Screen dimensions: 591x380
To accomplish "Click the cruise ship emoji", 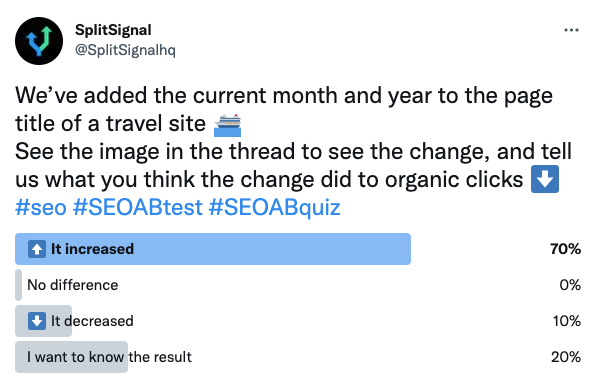I will 227,125.
